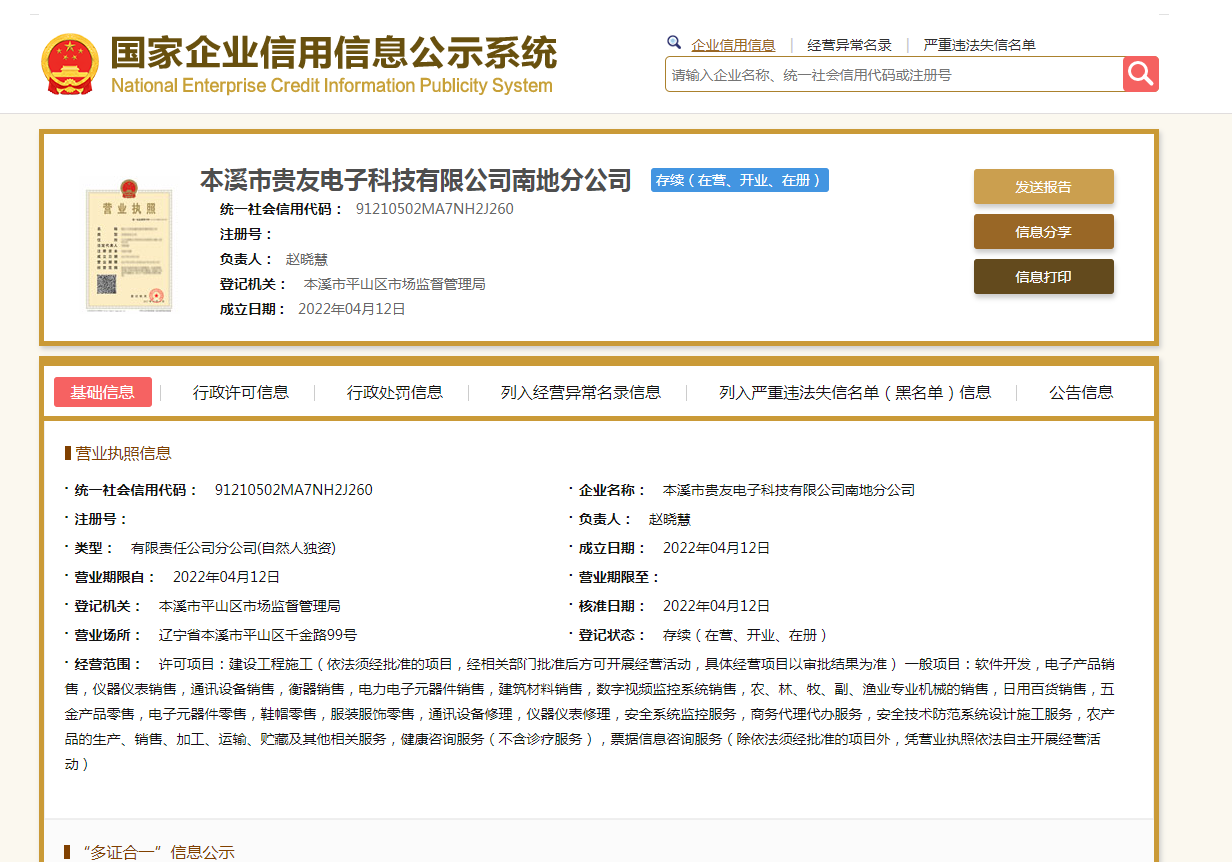Click the small magnifier icon beside 企业信用信息
1232x862 pixels.
(x=674, y=43)
